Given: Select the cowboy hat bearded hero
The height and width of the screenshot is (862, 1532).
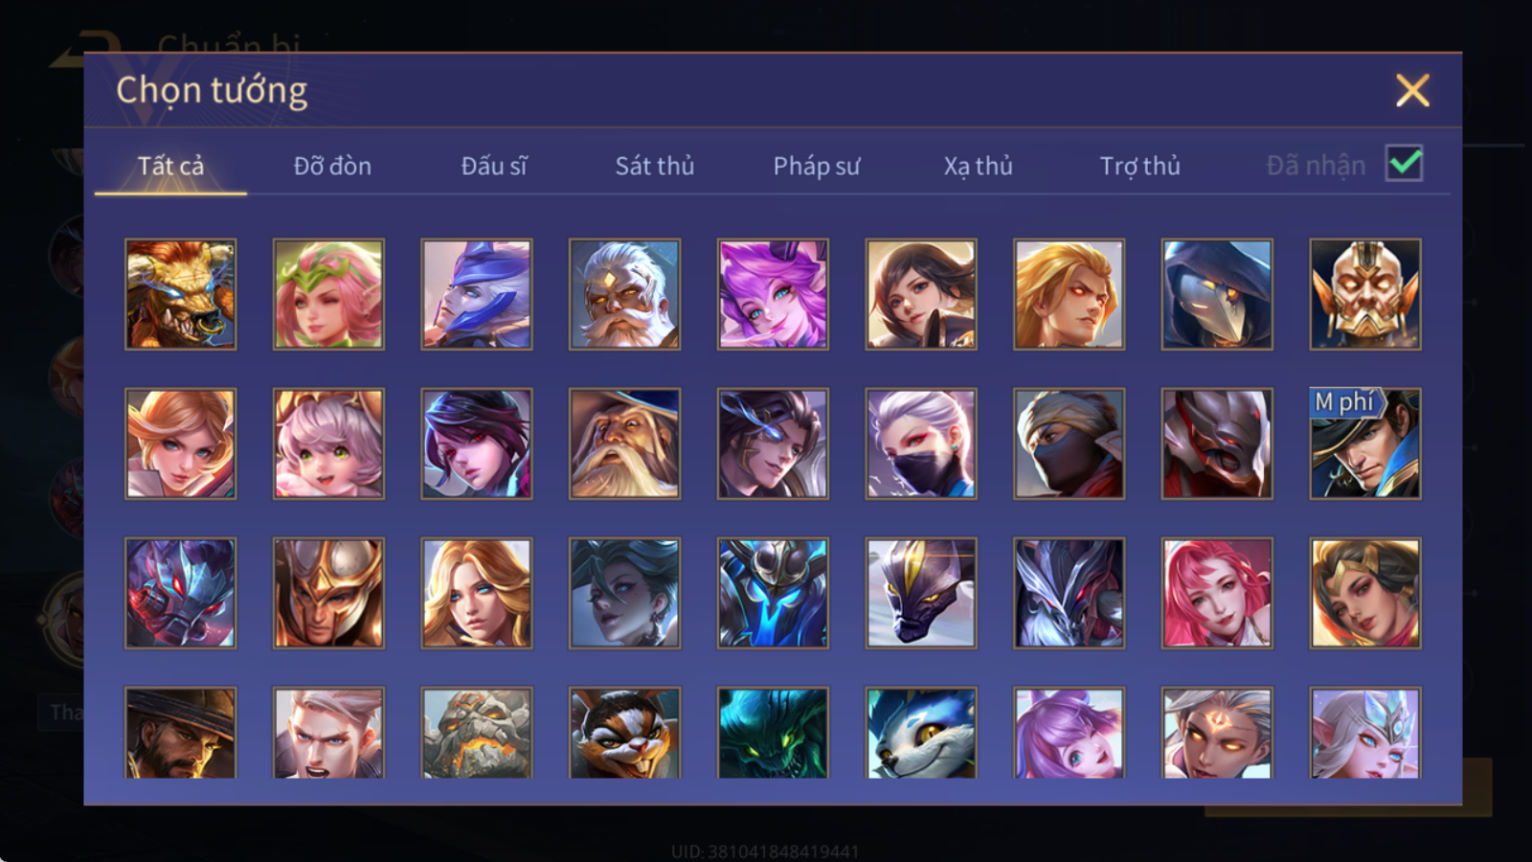Looking at the screenshot, I should (181, 733).
